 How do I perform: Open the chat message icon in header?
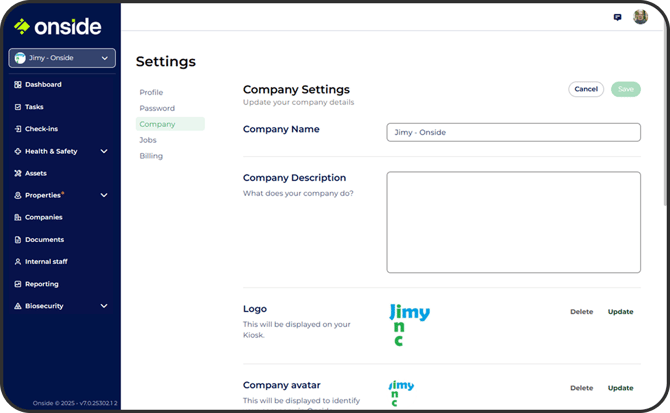617,17
